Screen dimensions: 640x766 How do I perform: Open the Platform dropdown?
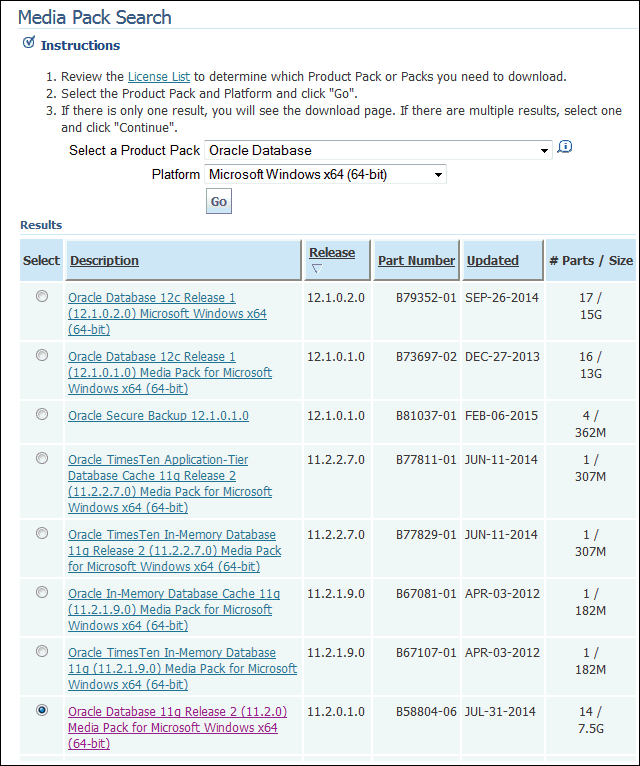click(x=325, y=174)
